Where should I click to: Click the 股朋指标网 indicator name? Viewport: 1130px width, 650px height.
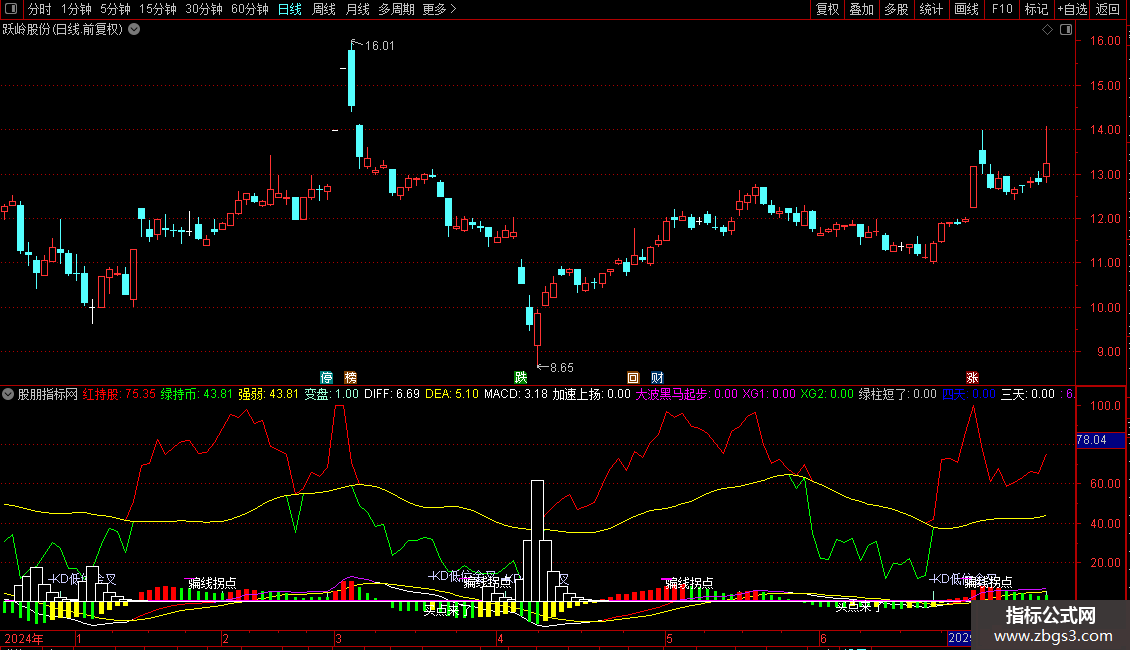coord(48,394)
